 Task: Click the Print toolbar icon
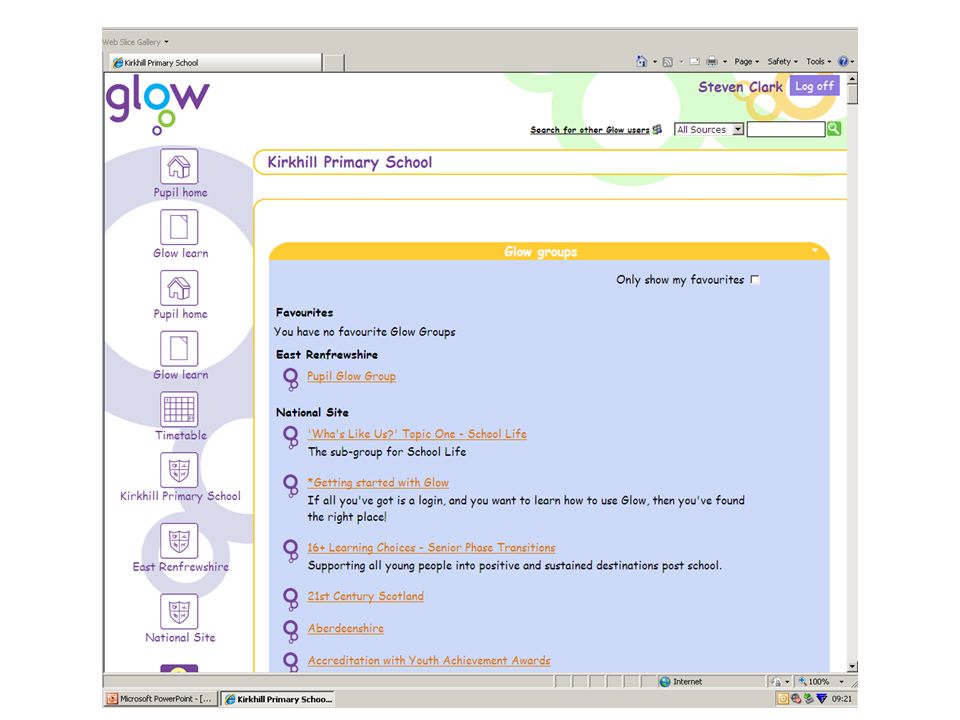(x=711, y=61)
